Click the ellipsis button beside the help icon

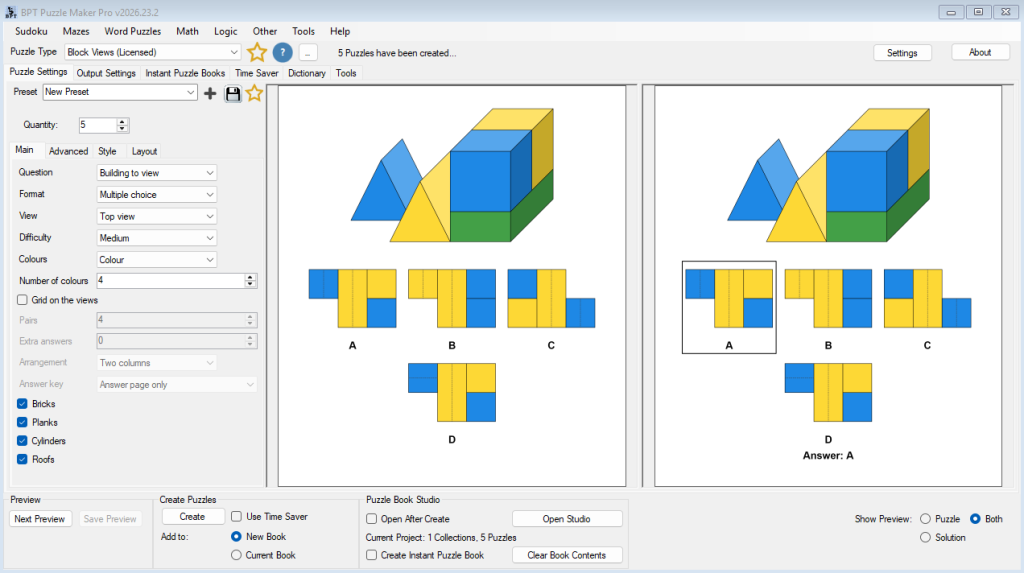(x=308, y=53)
